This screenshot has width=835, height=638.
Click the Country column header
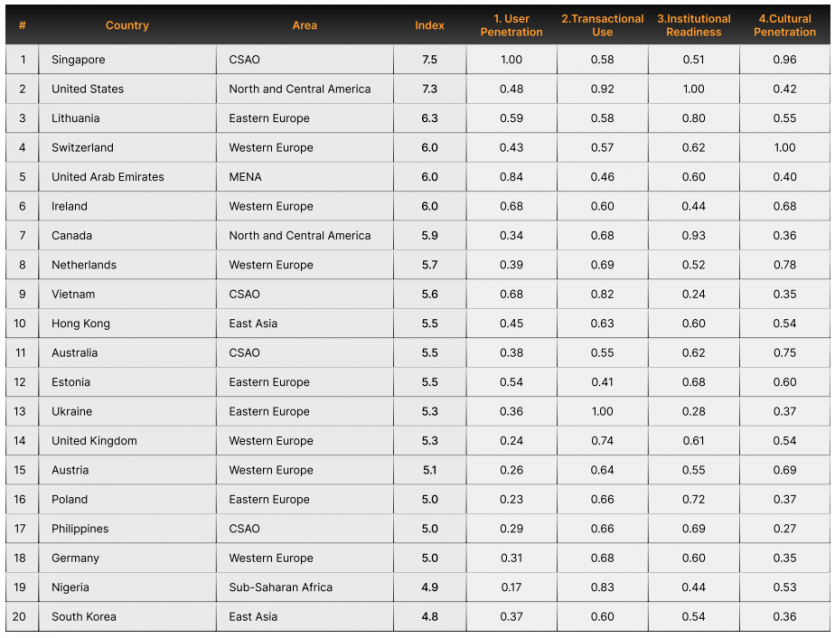tap(127, 25)
